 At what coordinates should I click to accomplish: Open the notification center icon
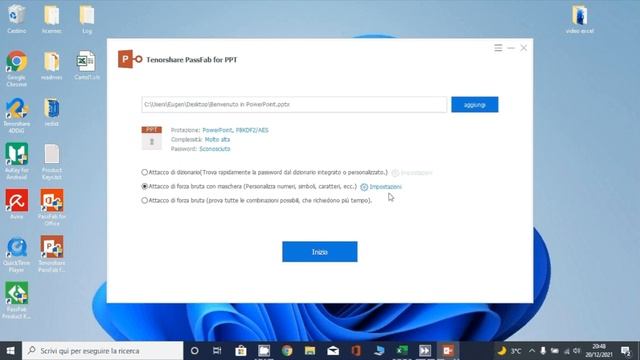click(x=626, y=351)
